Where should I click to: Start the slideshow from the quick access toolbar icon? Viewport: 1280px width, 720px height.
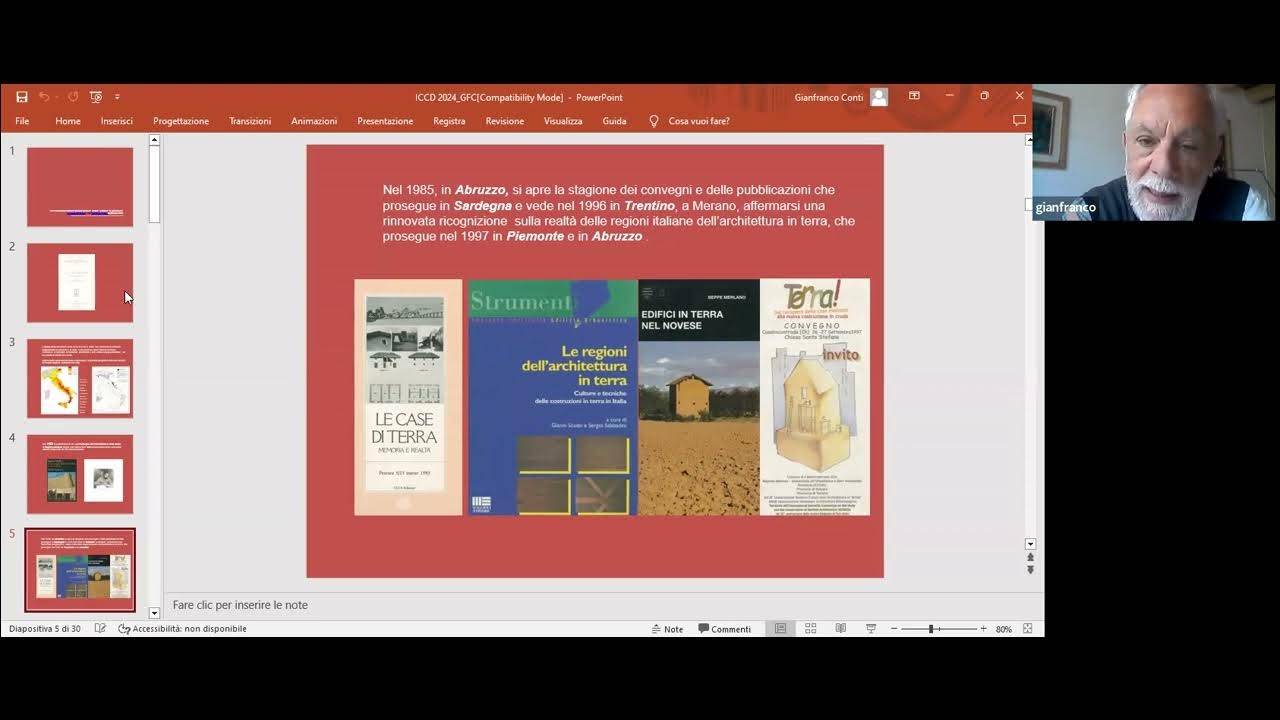pyautogui.click(x=96, y=97)
